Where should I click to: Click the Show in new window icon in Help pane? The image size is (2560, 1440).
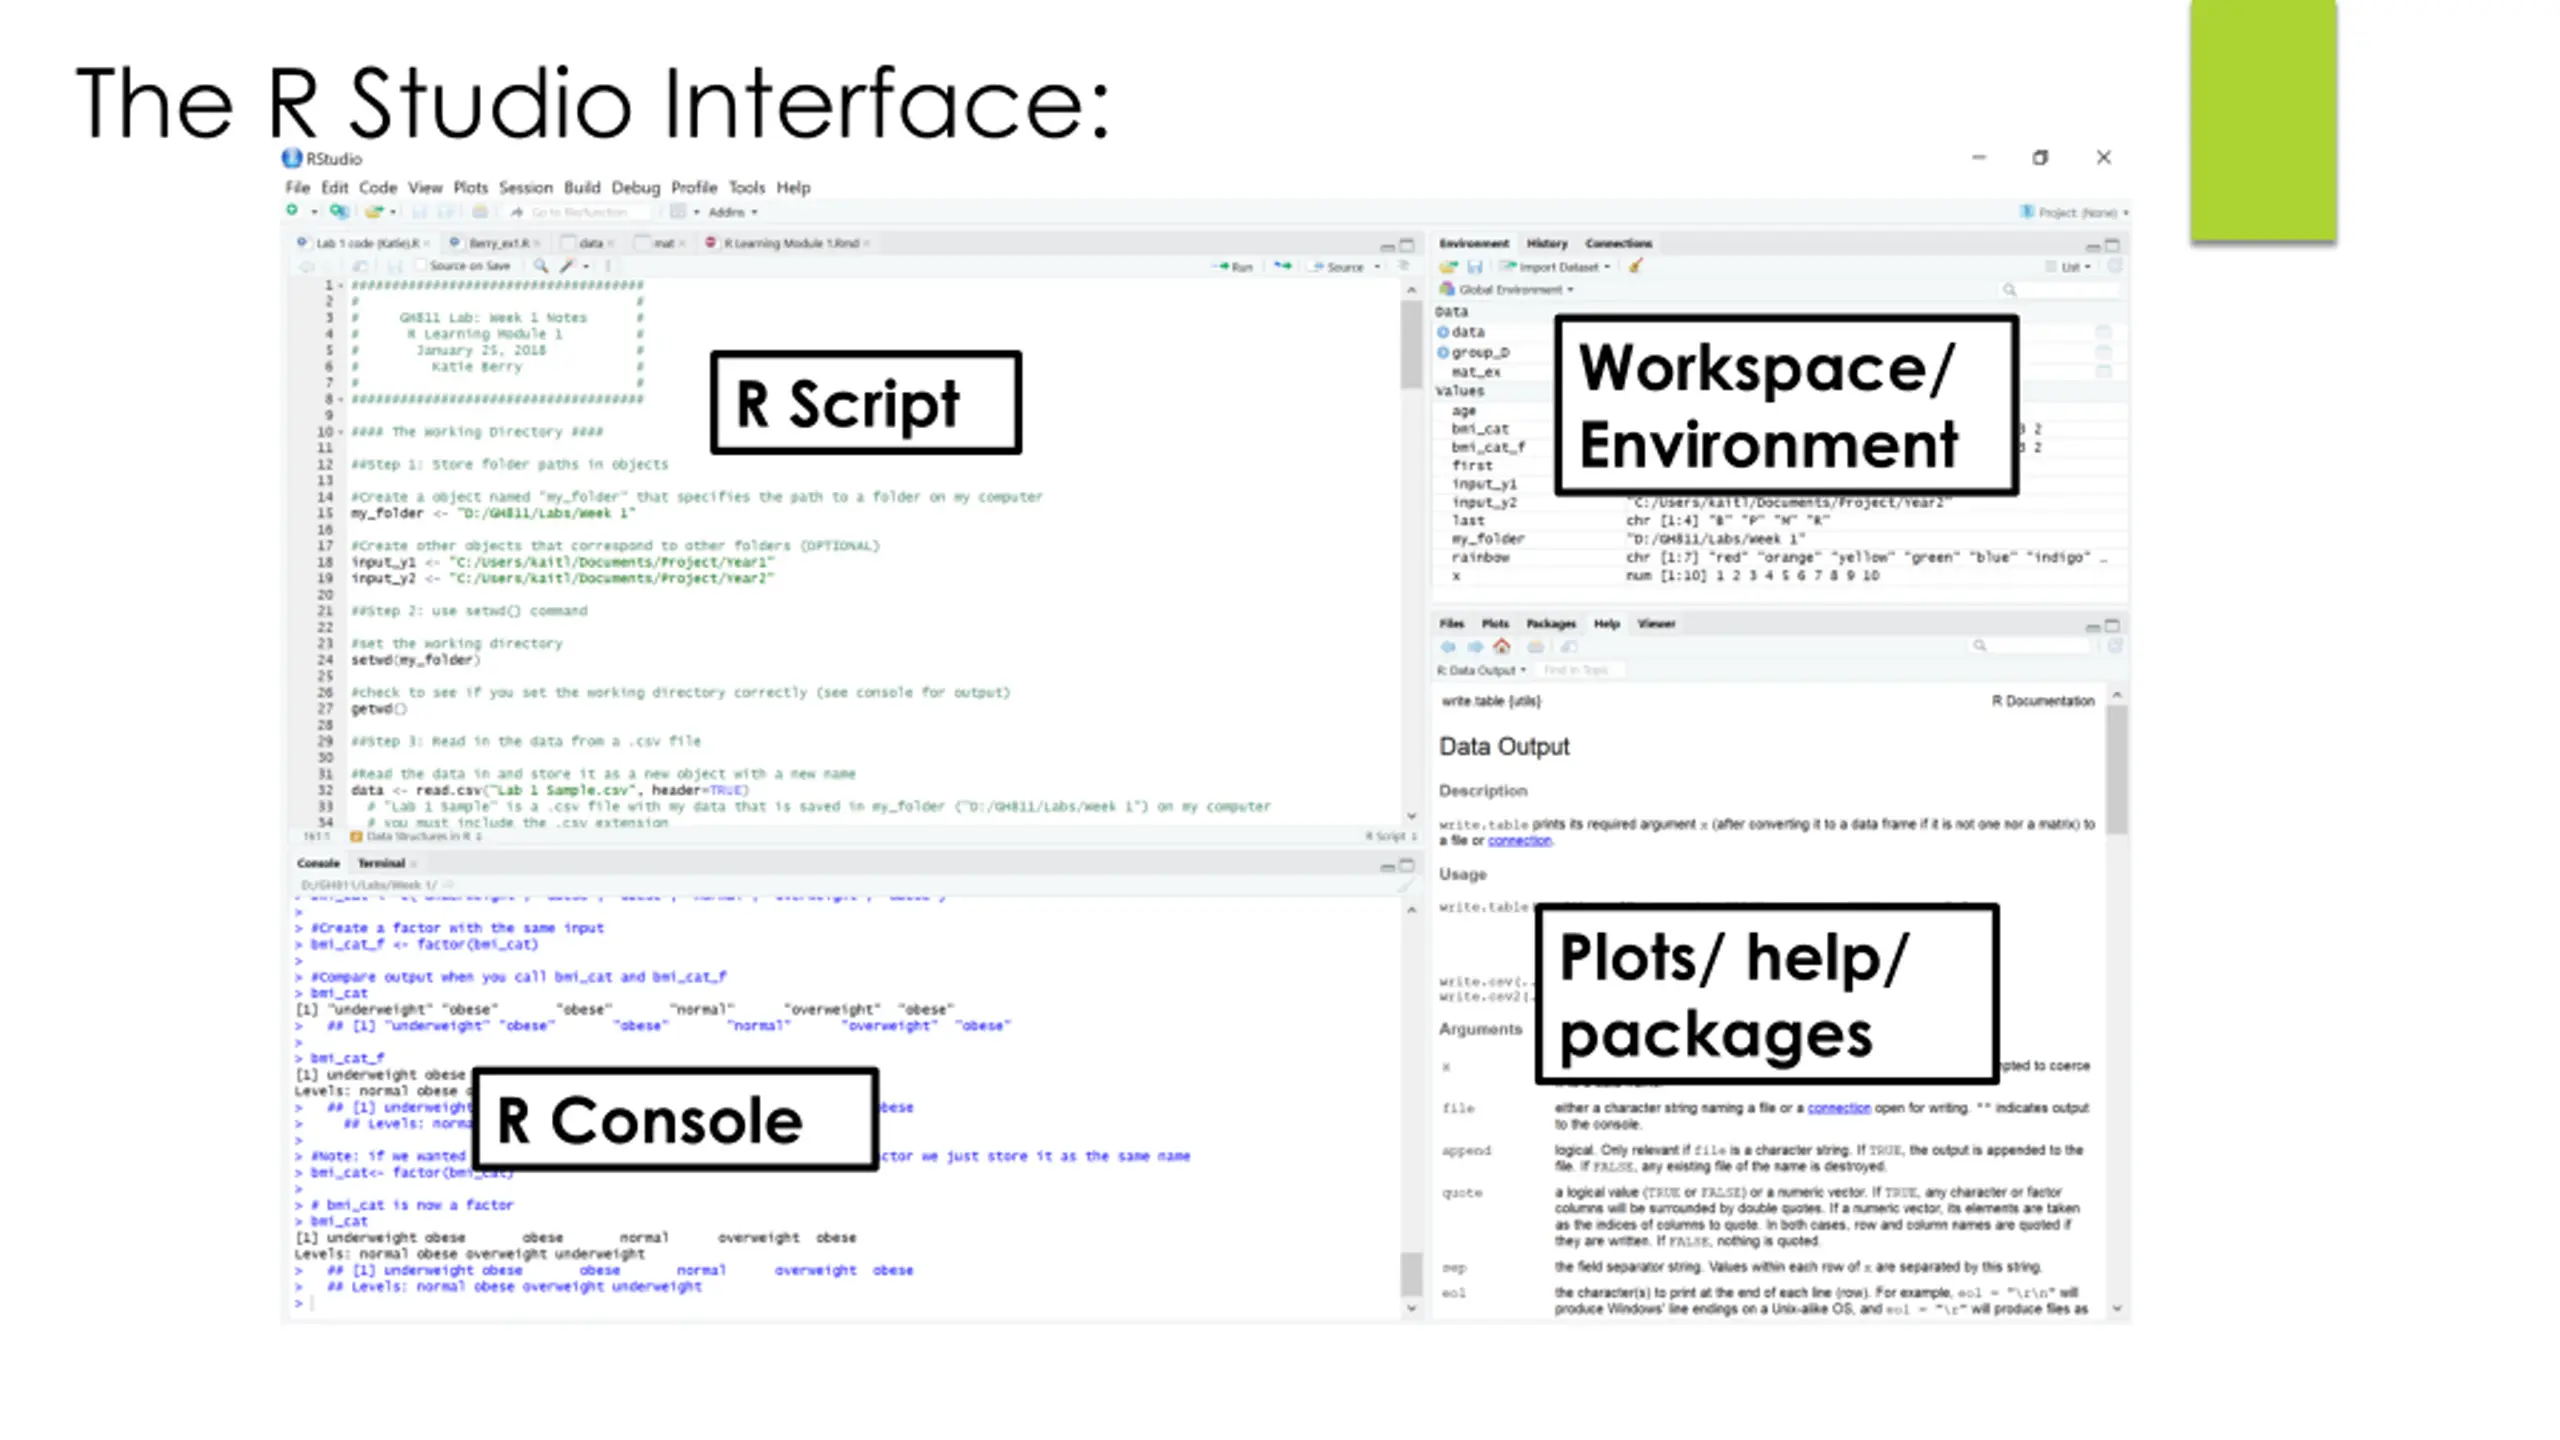point(1569,647)
